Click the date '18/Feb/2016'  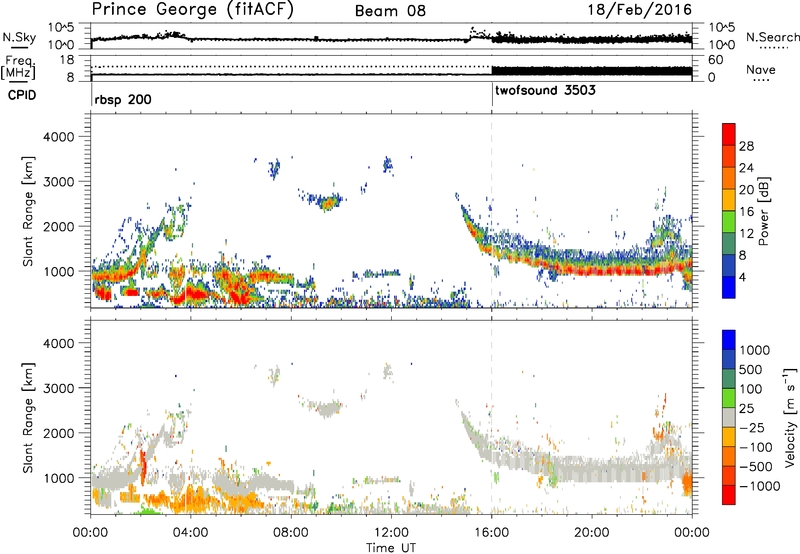pos(640,10)
